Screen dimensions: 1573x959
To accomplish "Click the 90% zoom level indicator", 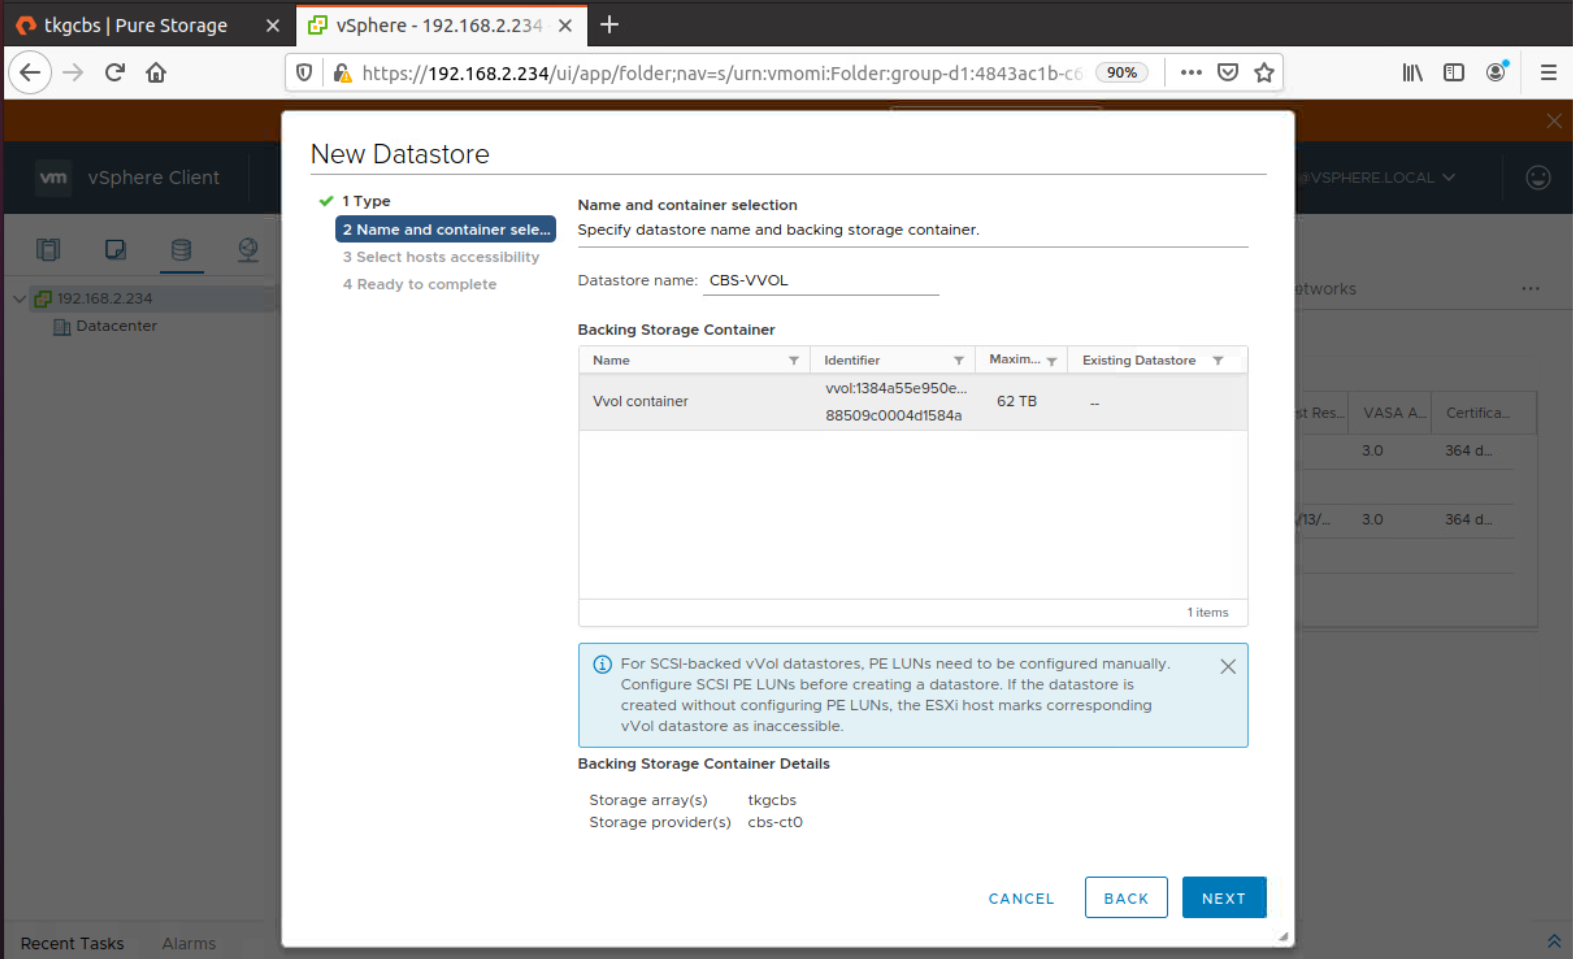I will (1122, 73).
